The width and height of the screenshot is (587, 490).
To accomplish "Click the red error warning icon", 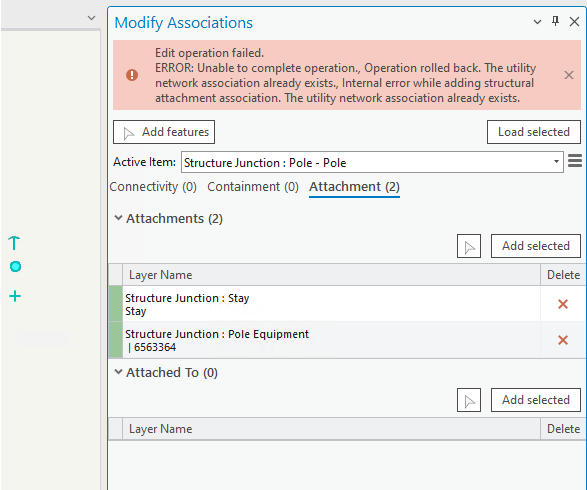I will [132, 75].
